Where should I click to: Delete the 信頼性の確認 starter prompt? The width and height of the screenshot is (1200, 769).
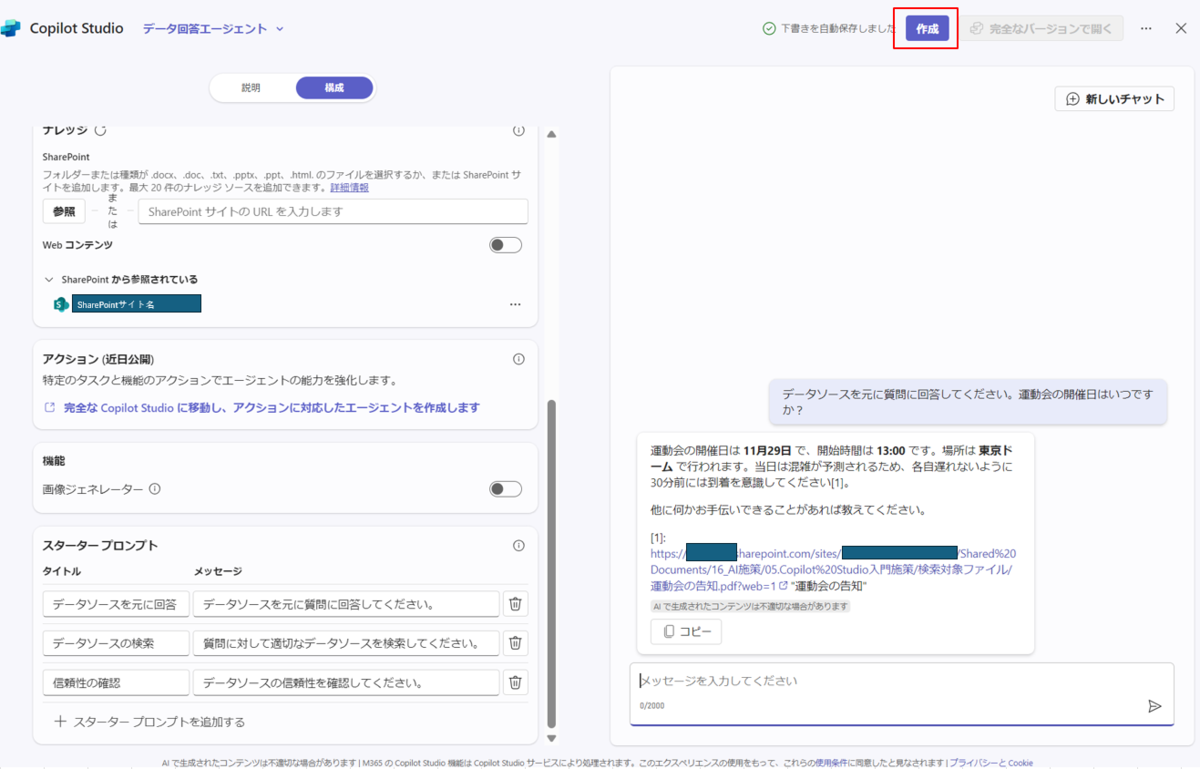point(515,683)
